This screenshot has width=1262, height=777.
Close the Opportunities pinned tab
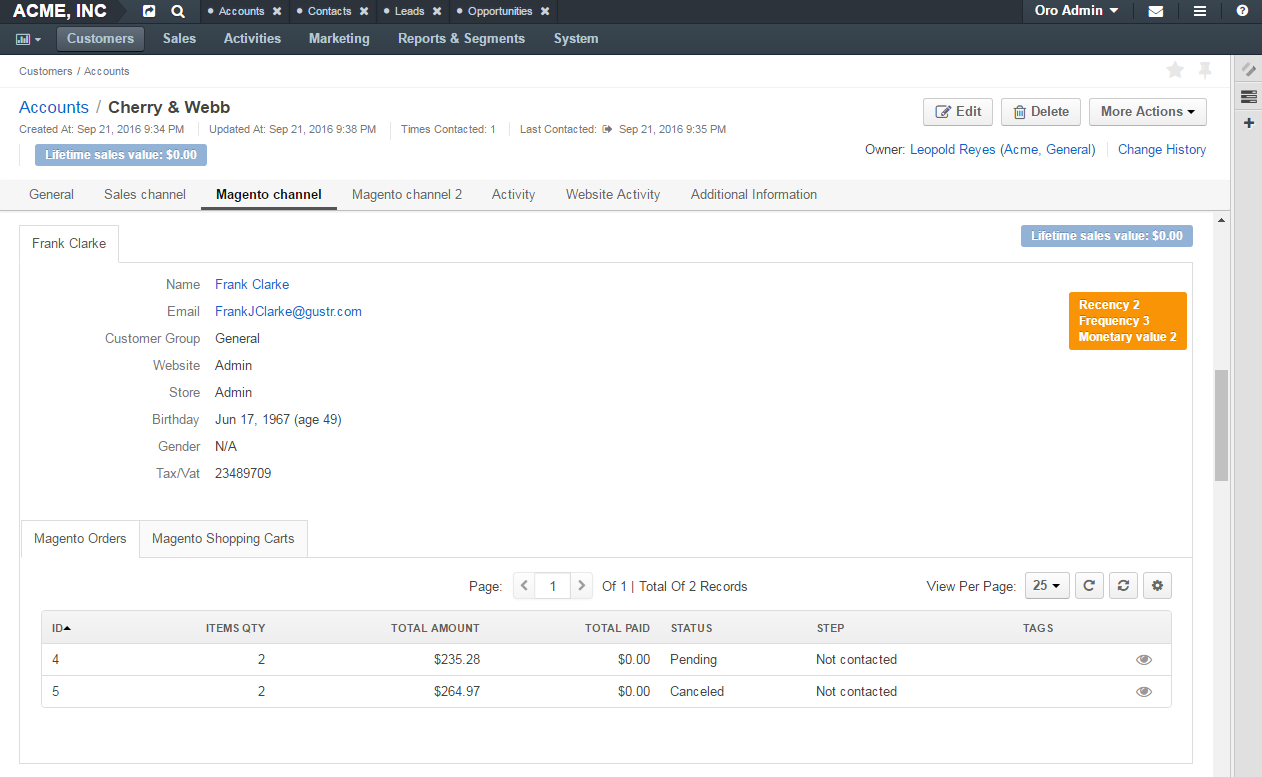(545, 11)
